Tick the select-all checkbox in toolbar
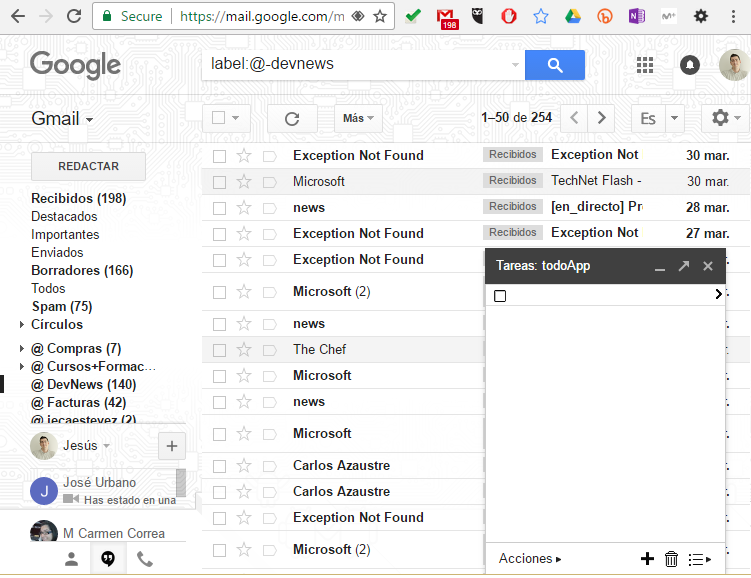 pyautogui.click(x=218, y=117)
